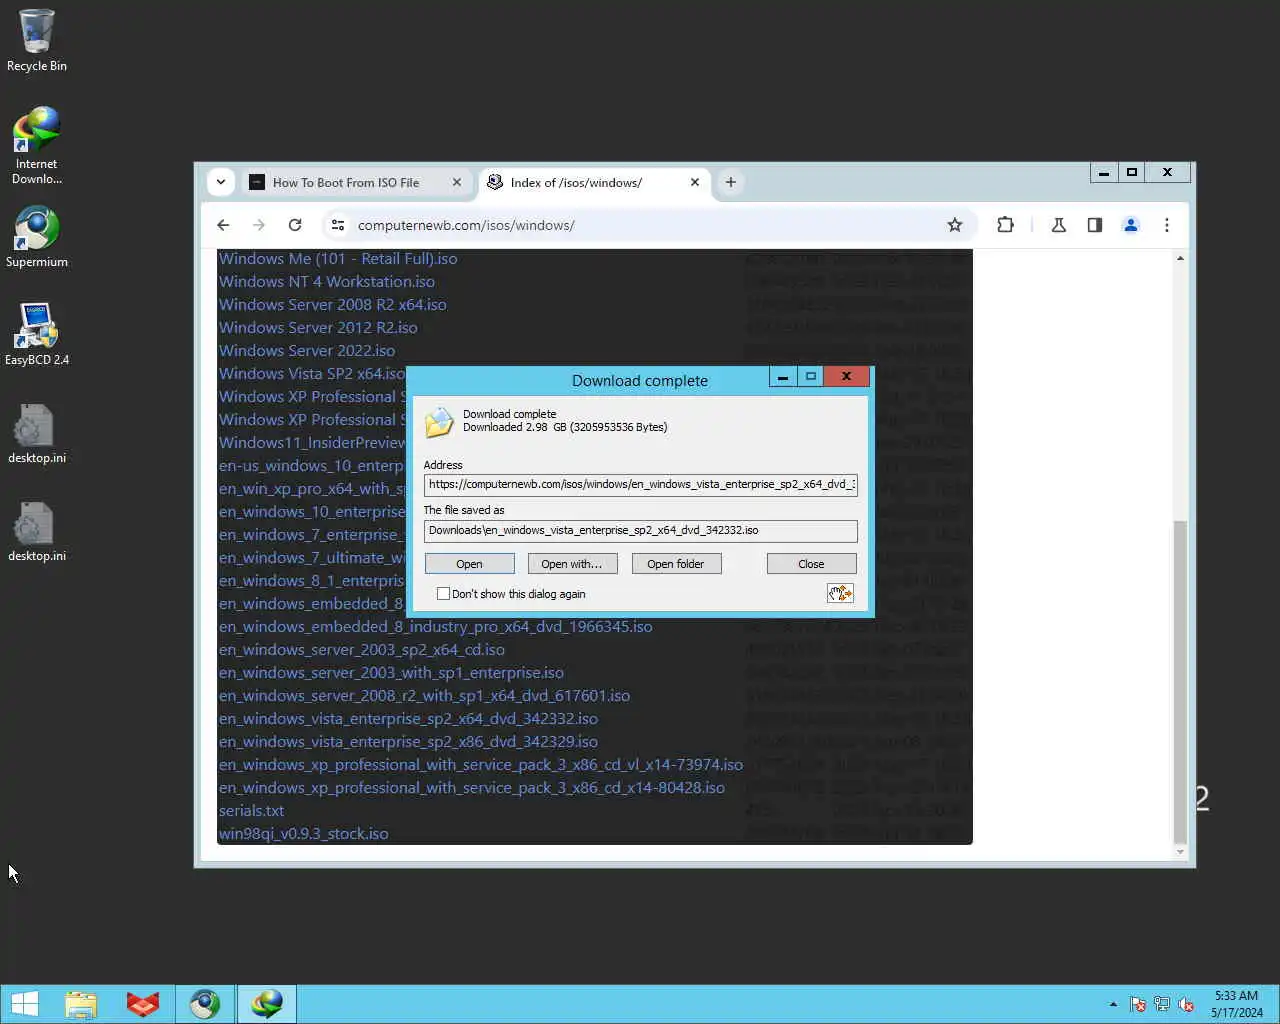Go back in the browser
This screenshot has width=1280, height=1024.
click(x=223, y=225)
